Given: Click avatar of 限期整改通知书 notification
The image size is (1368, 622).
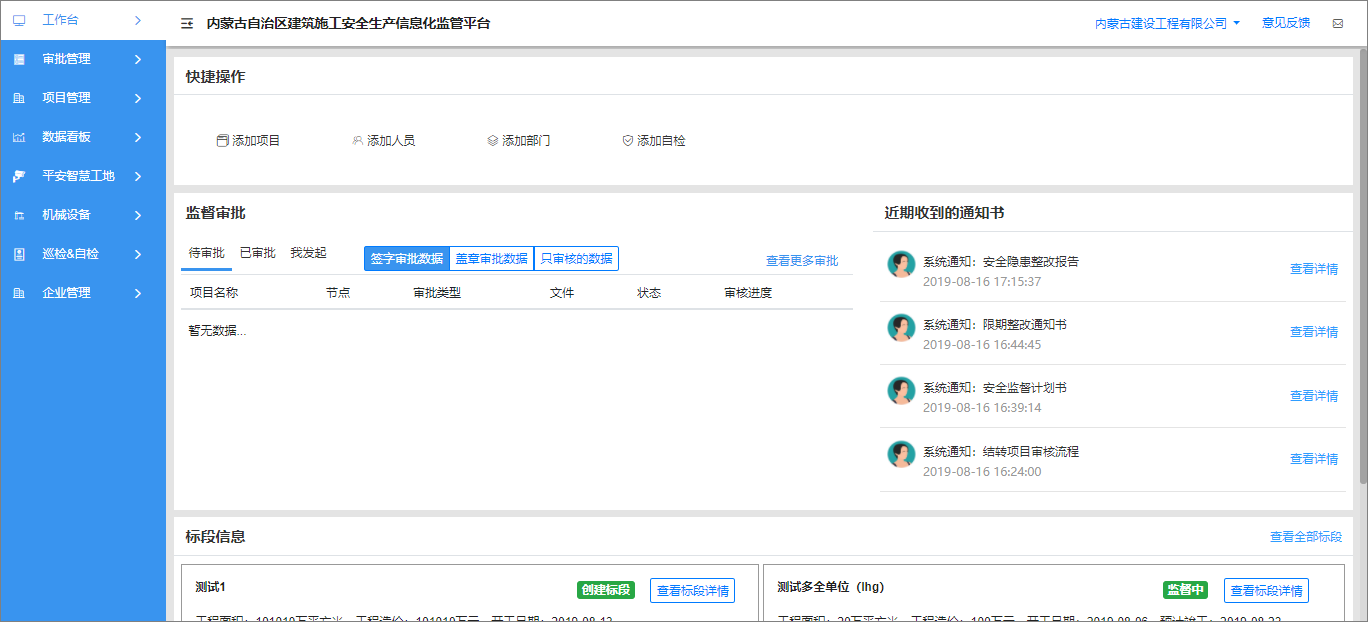Looking at the screenshot, I should coord(901,328).
